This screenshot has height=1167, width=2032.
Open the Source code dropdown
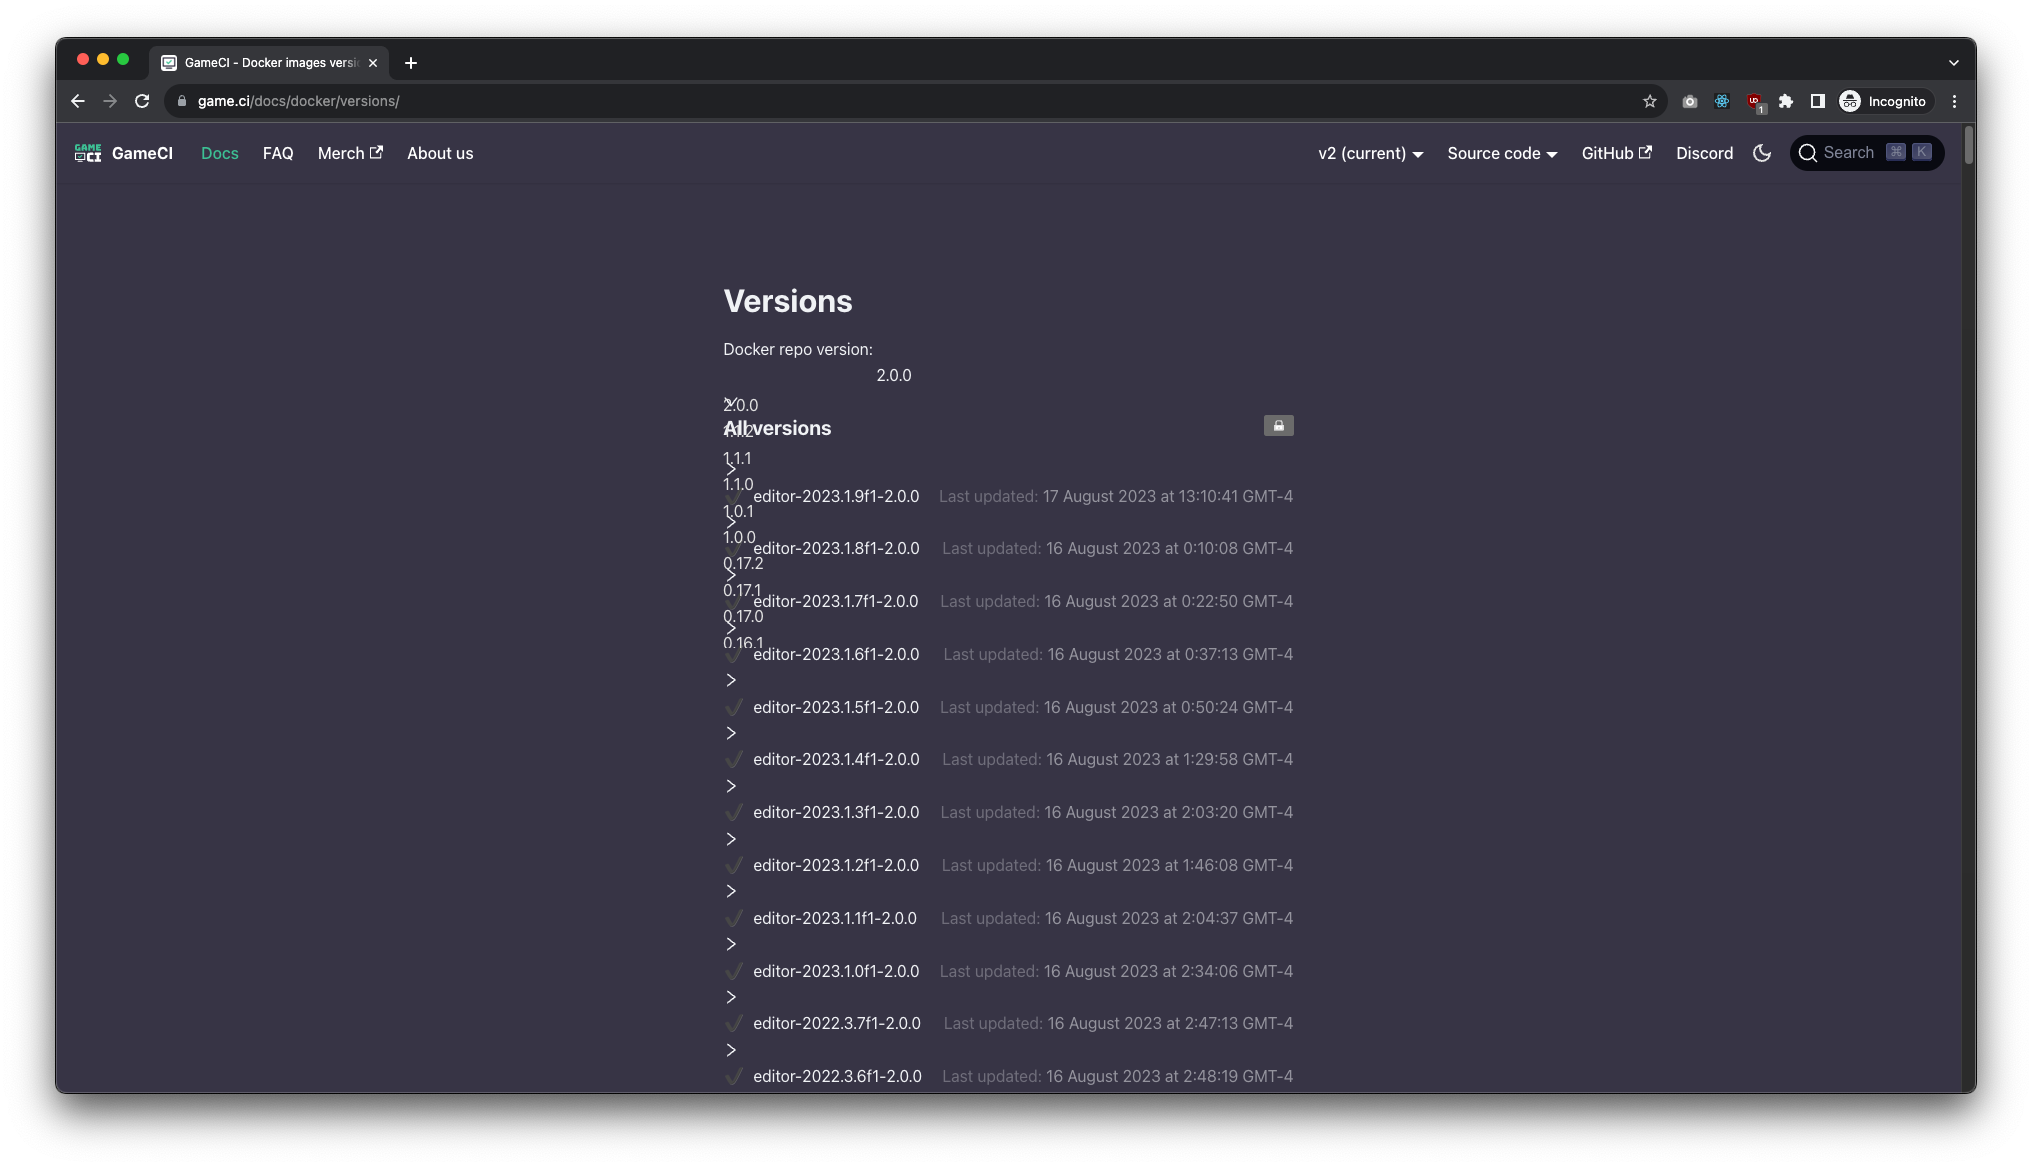coord(1501,153)
